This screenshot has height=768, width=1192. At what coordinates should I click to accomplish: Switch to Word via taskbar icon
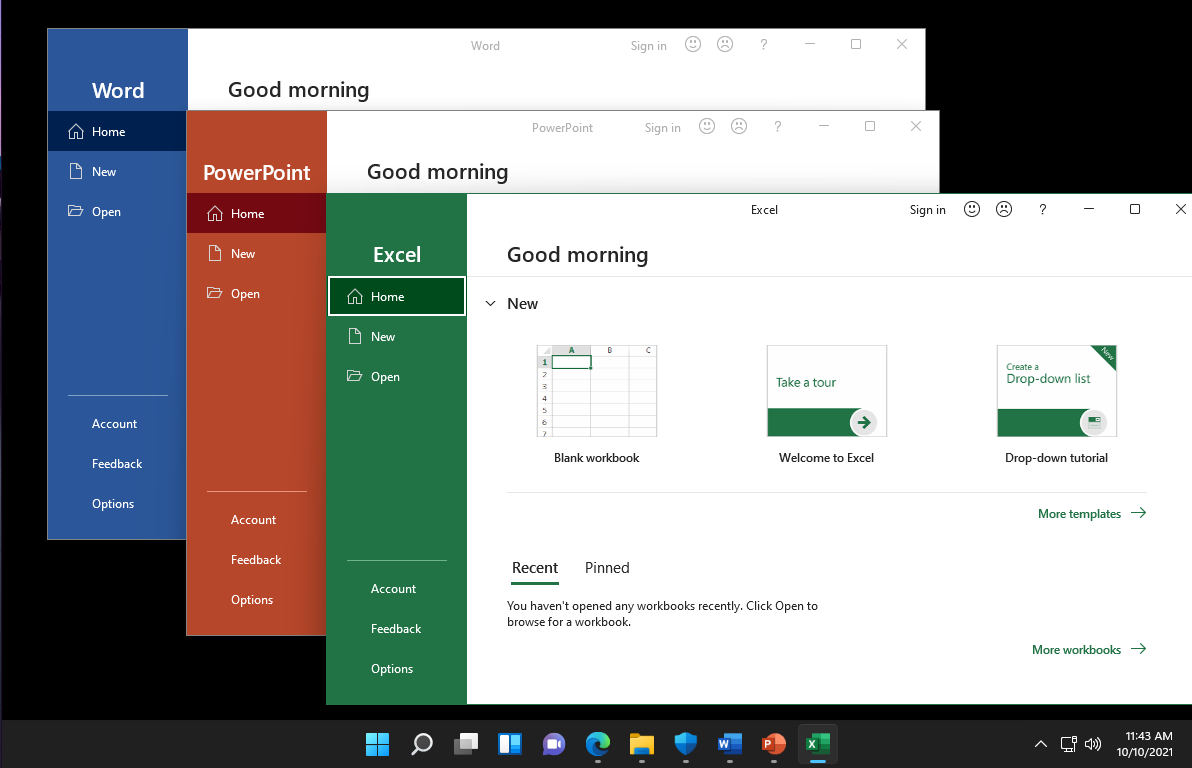(x=730, y=744)
